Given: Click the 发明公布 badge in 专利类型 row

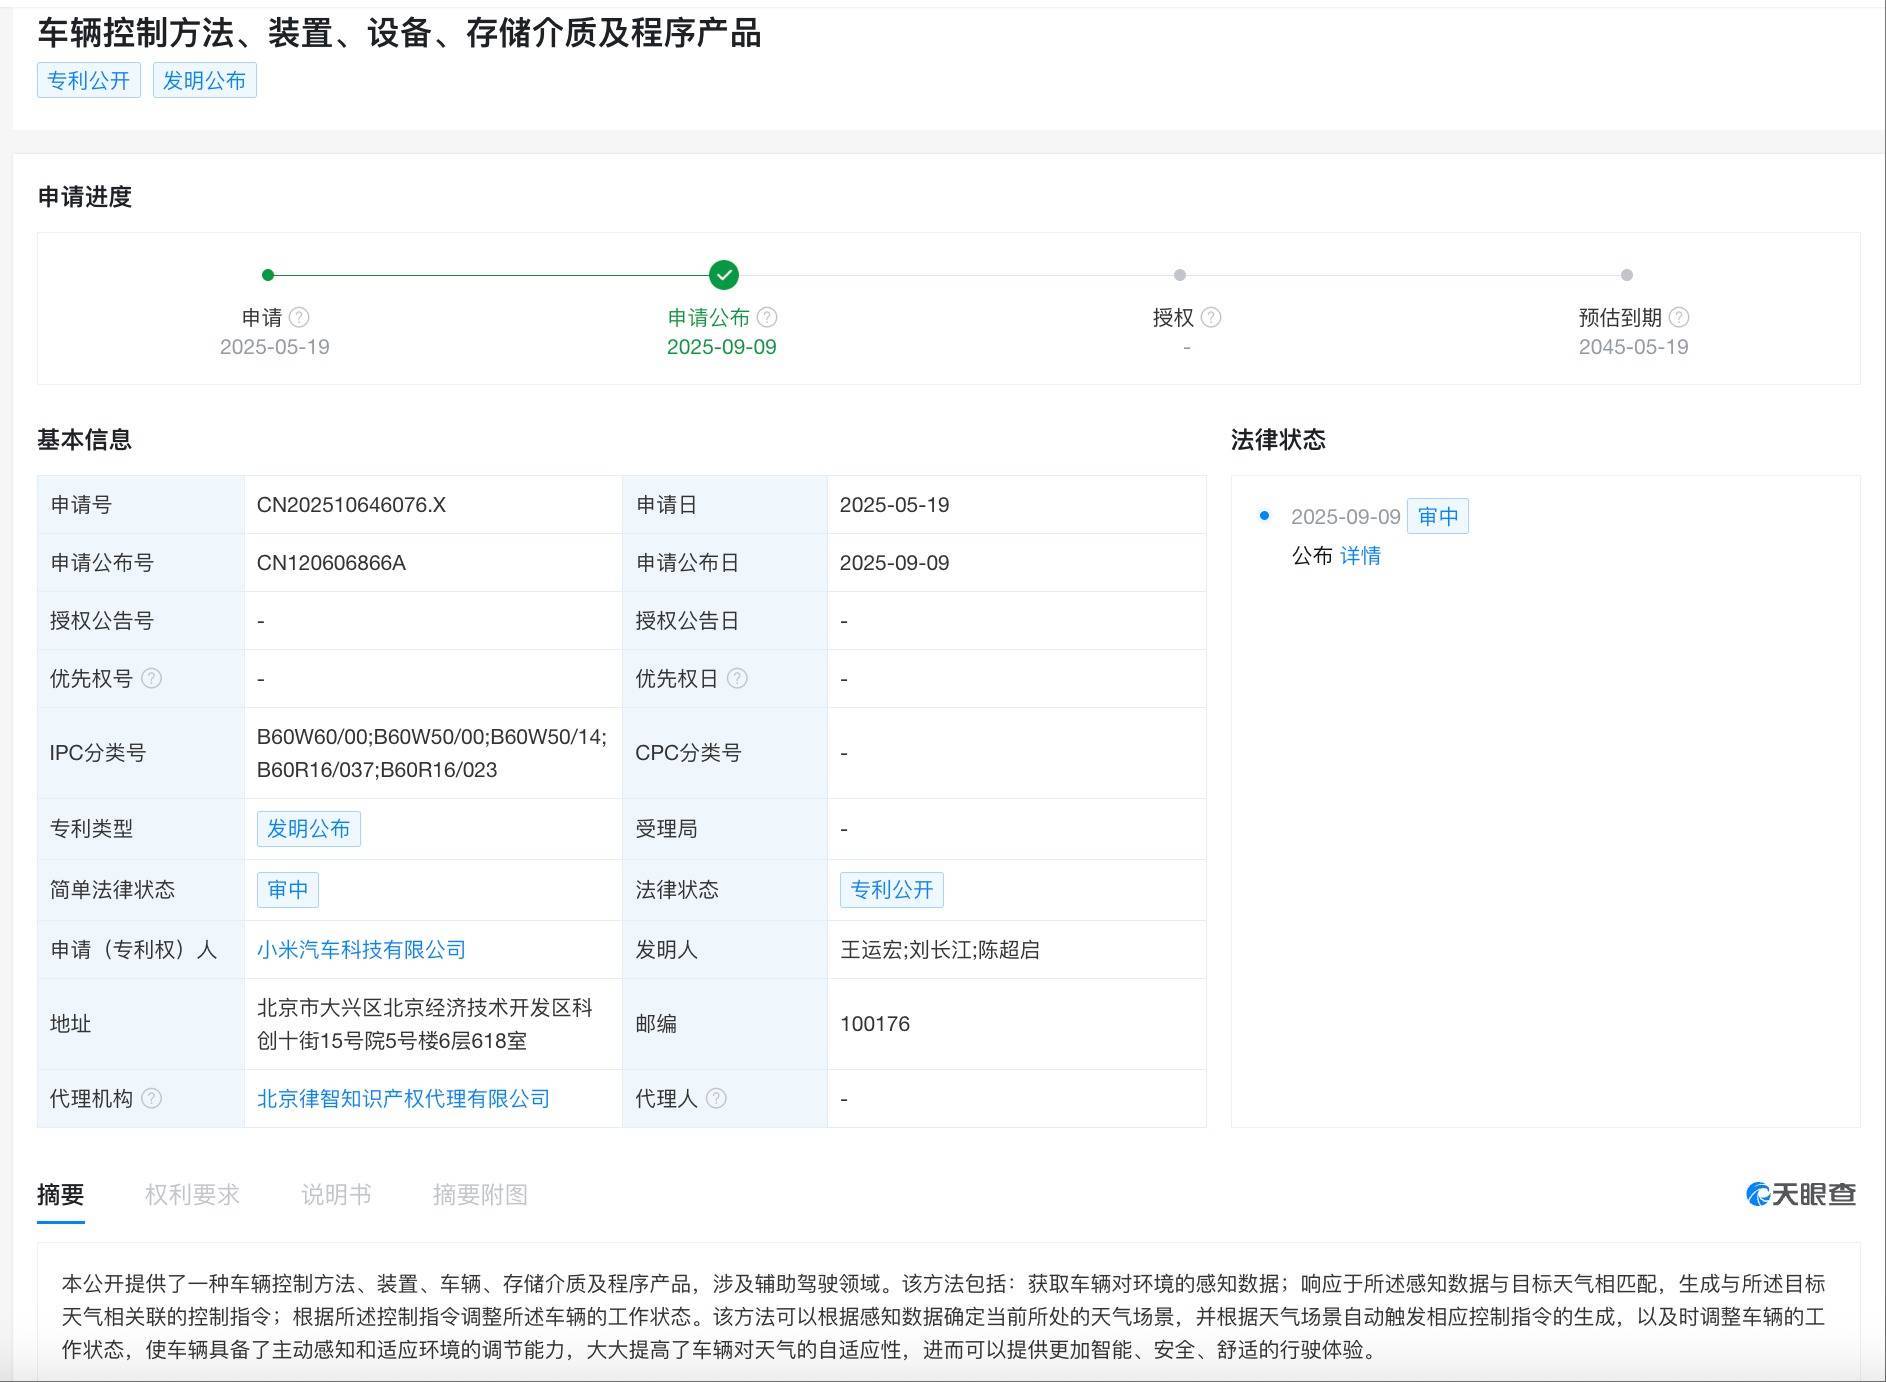Looking at the screenshot, I should tap(309, 828).
